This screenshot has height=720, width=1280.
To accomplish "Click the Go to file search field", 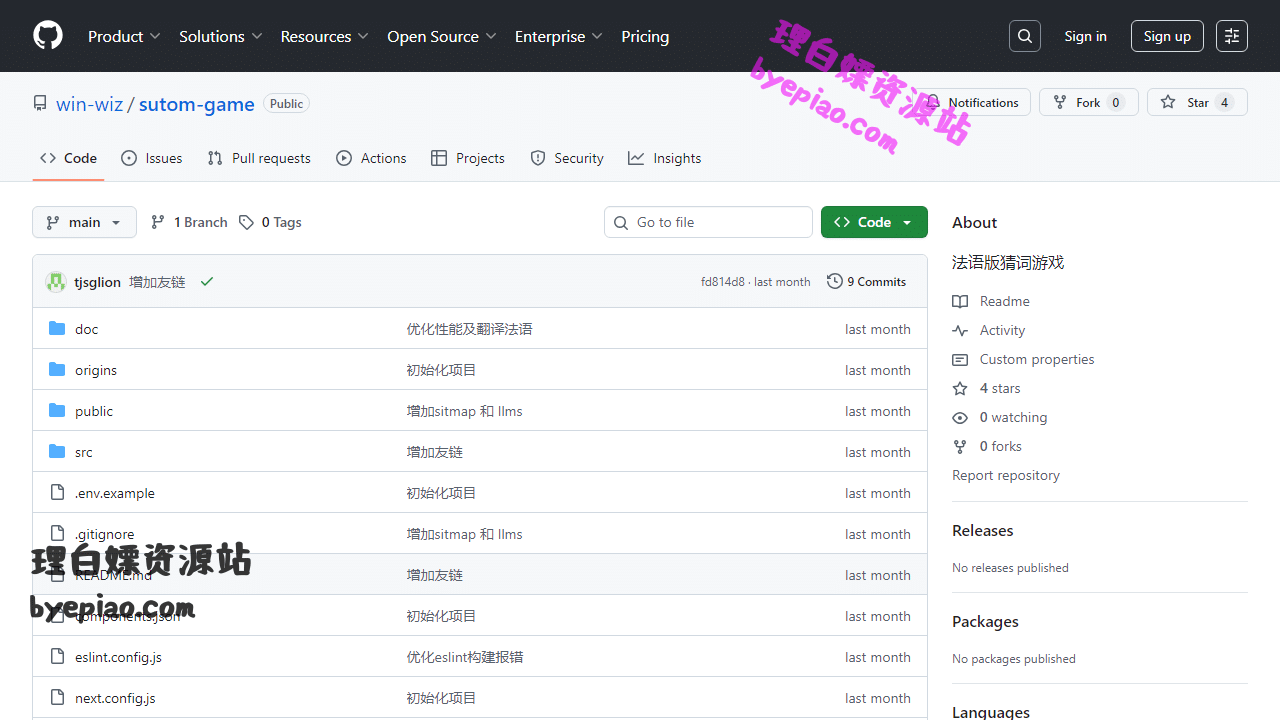I will pos(708,222).
